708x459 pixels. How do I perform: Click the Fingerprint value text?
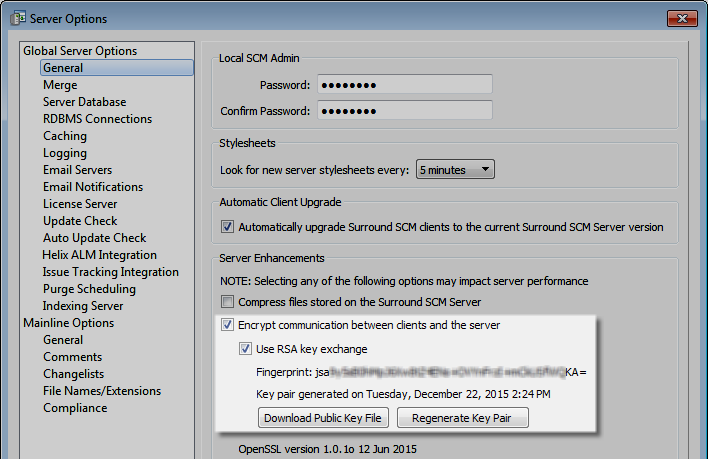[451, 372]
